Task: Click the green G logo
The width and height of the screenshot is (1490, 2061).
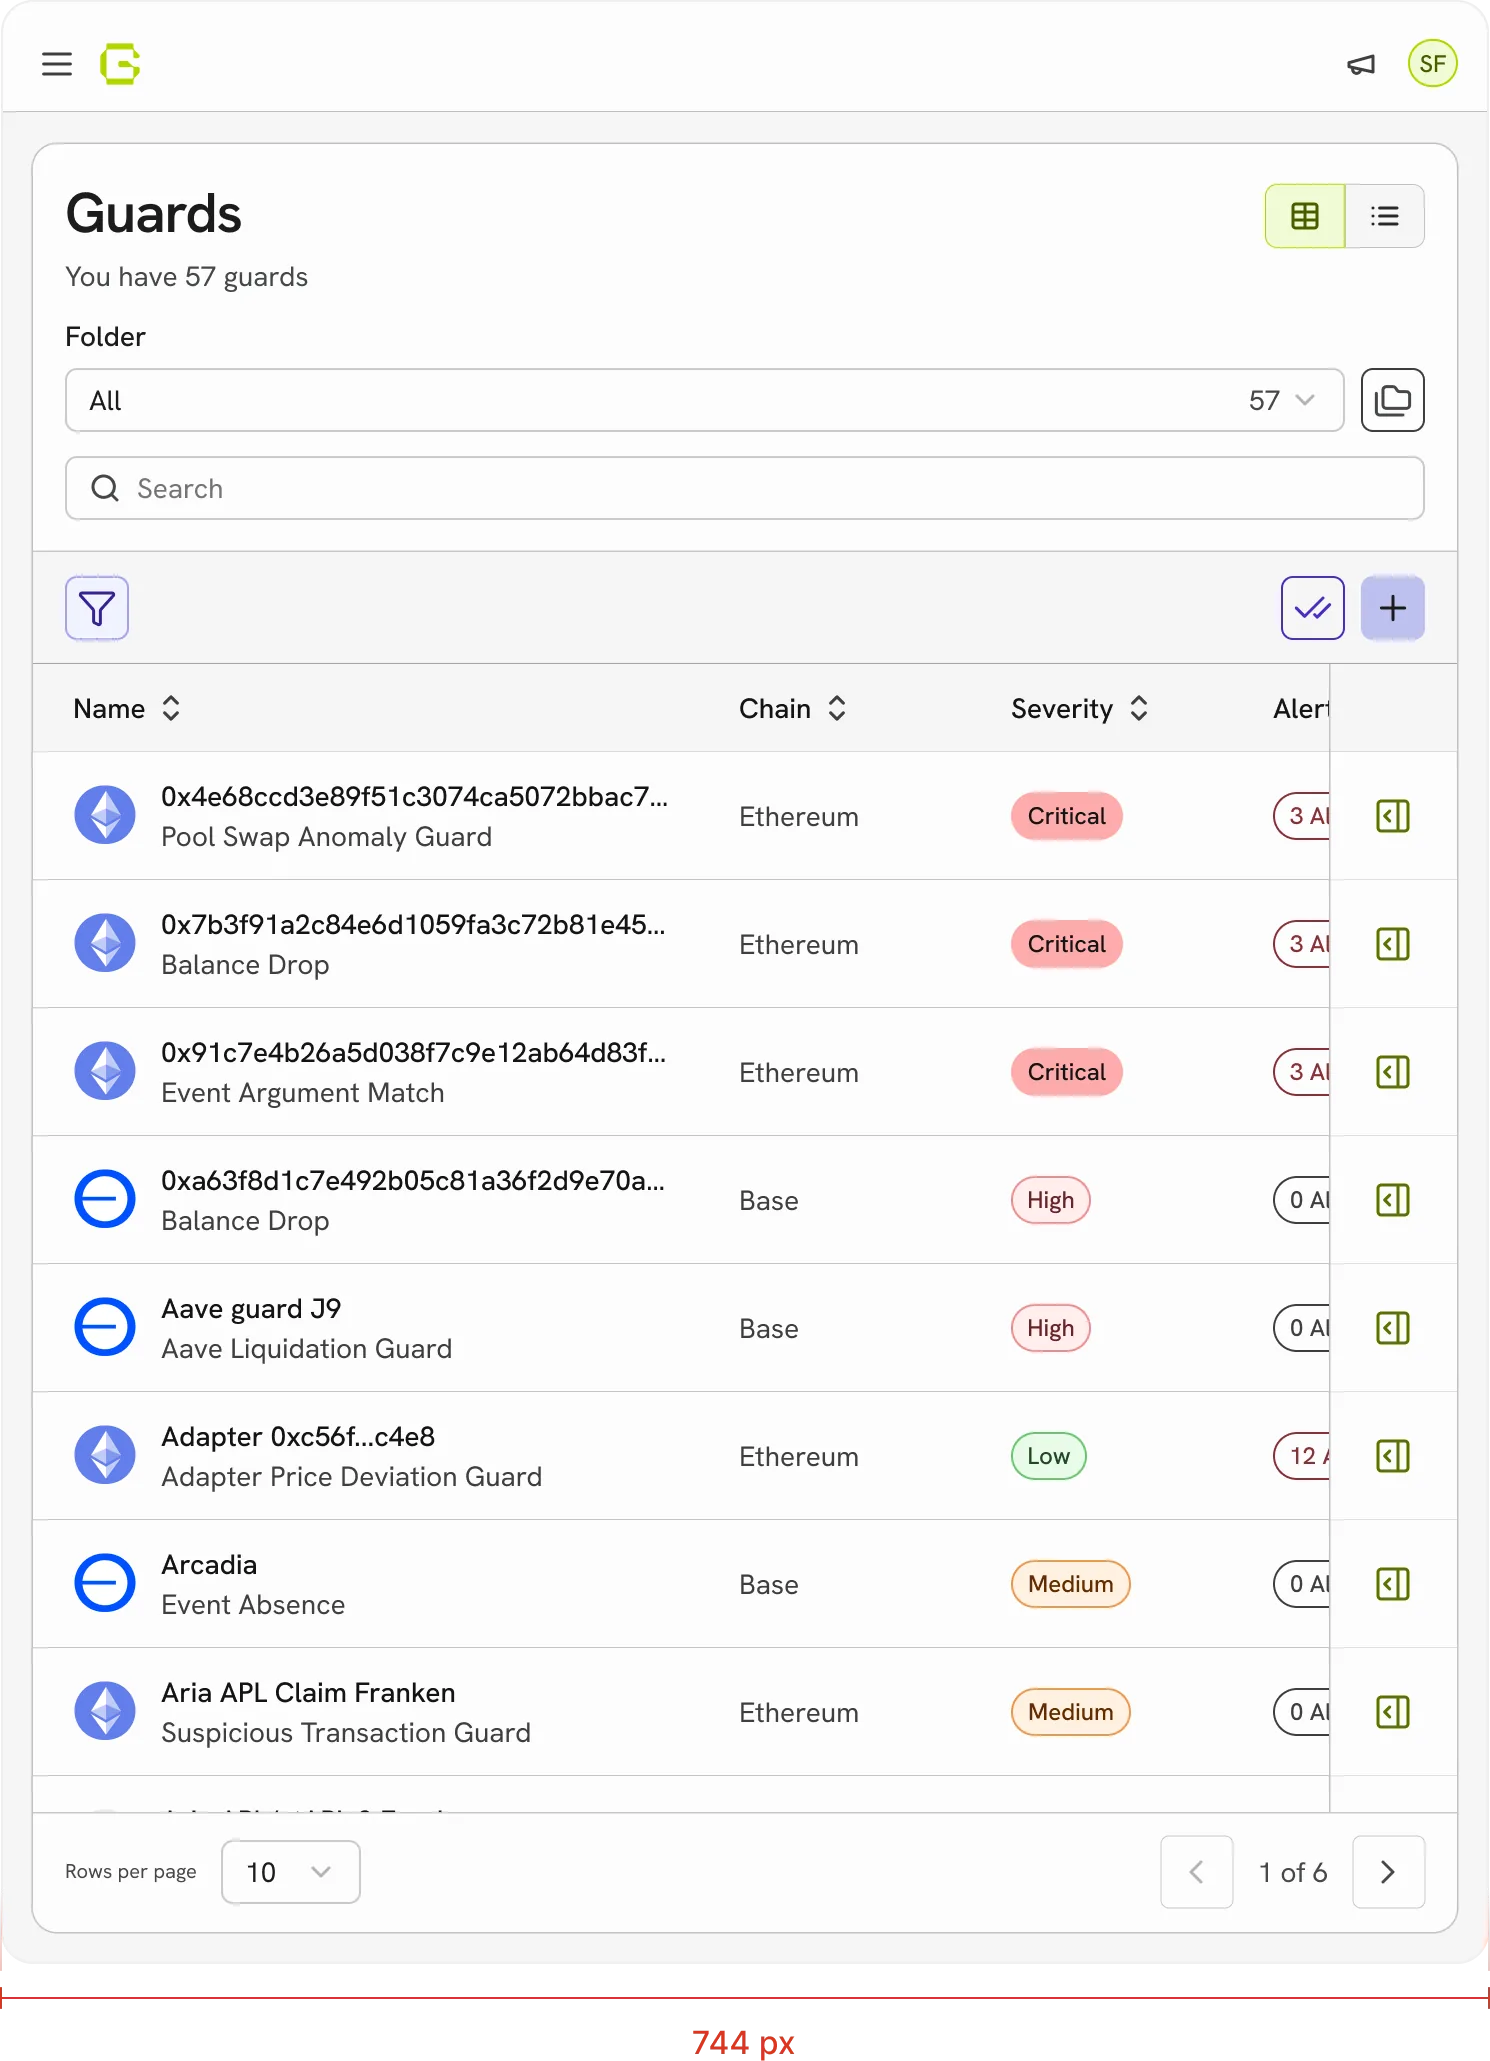Action: click(120, 64)
